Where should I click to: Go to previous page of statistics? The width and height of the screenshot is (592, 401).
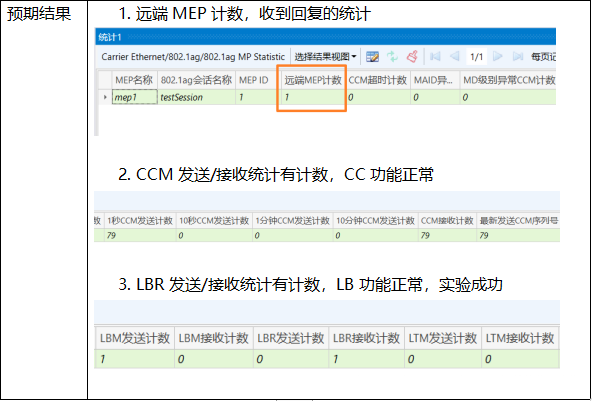[455, 57]
